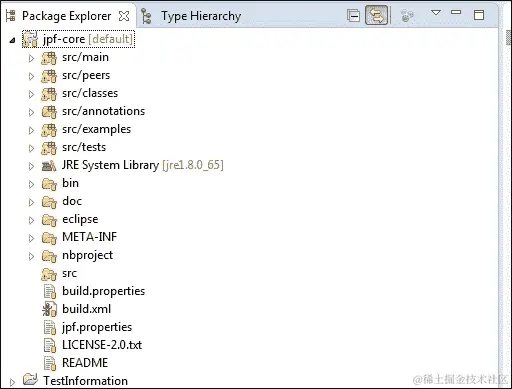Click the src/classes package folder icon

coord(49,94)
